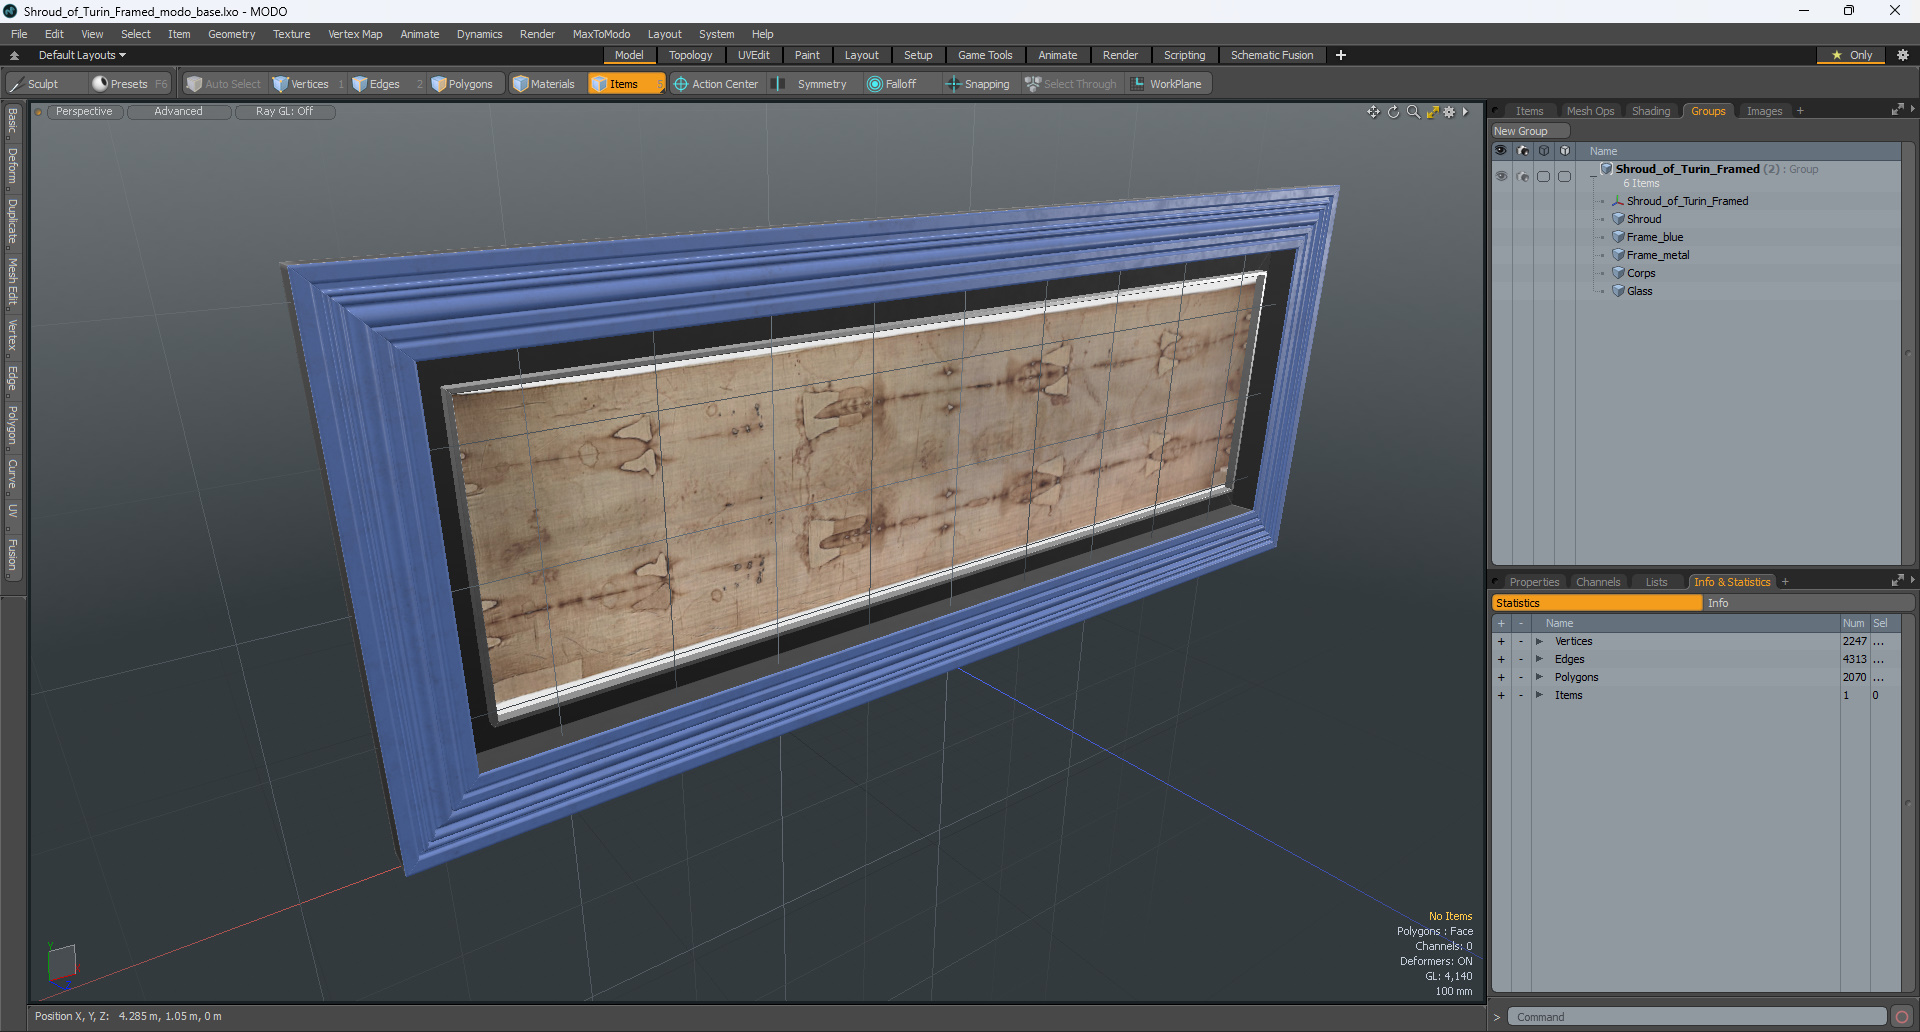Open viewport settings gear
This screenshot has width=1920, height=1032.
(x=1449, y=112)
